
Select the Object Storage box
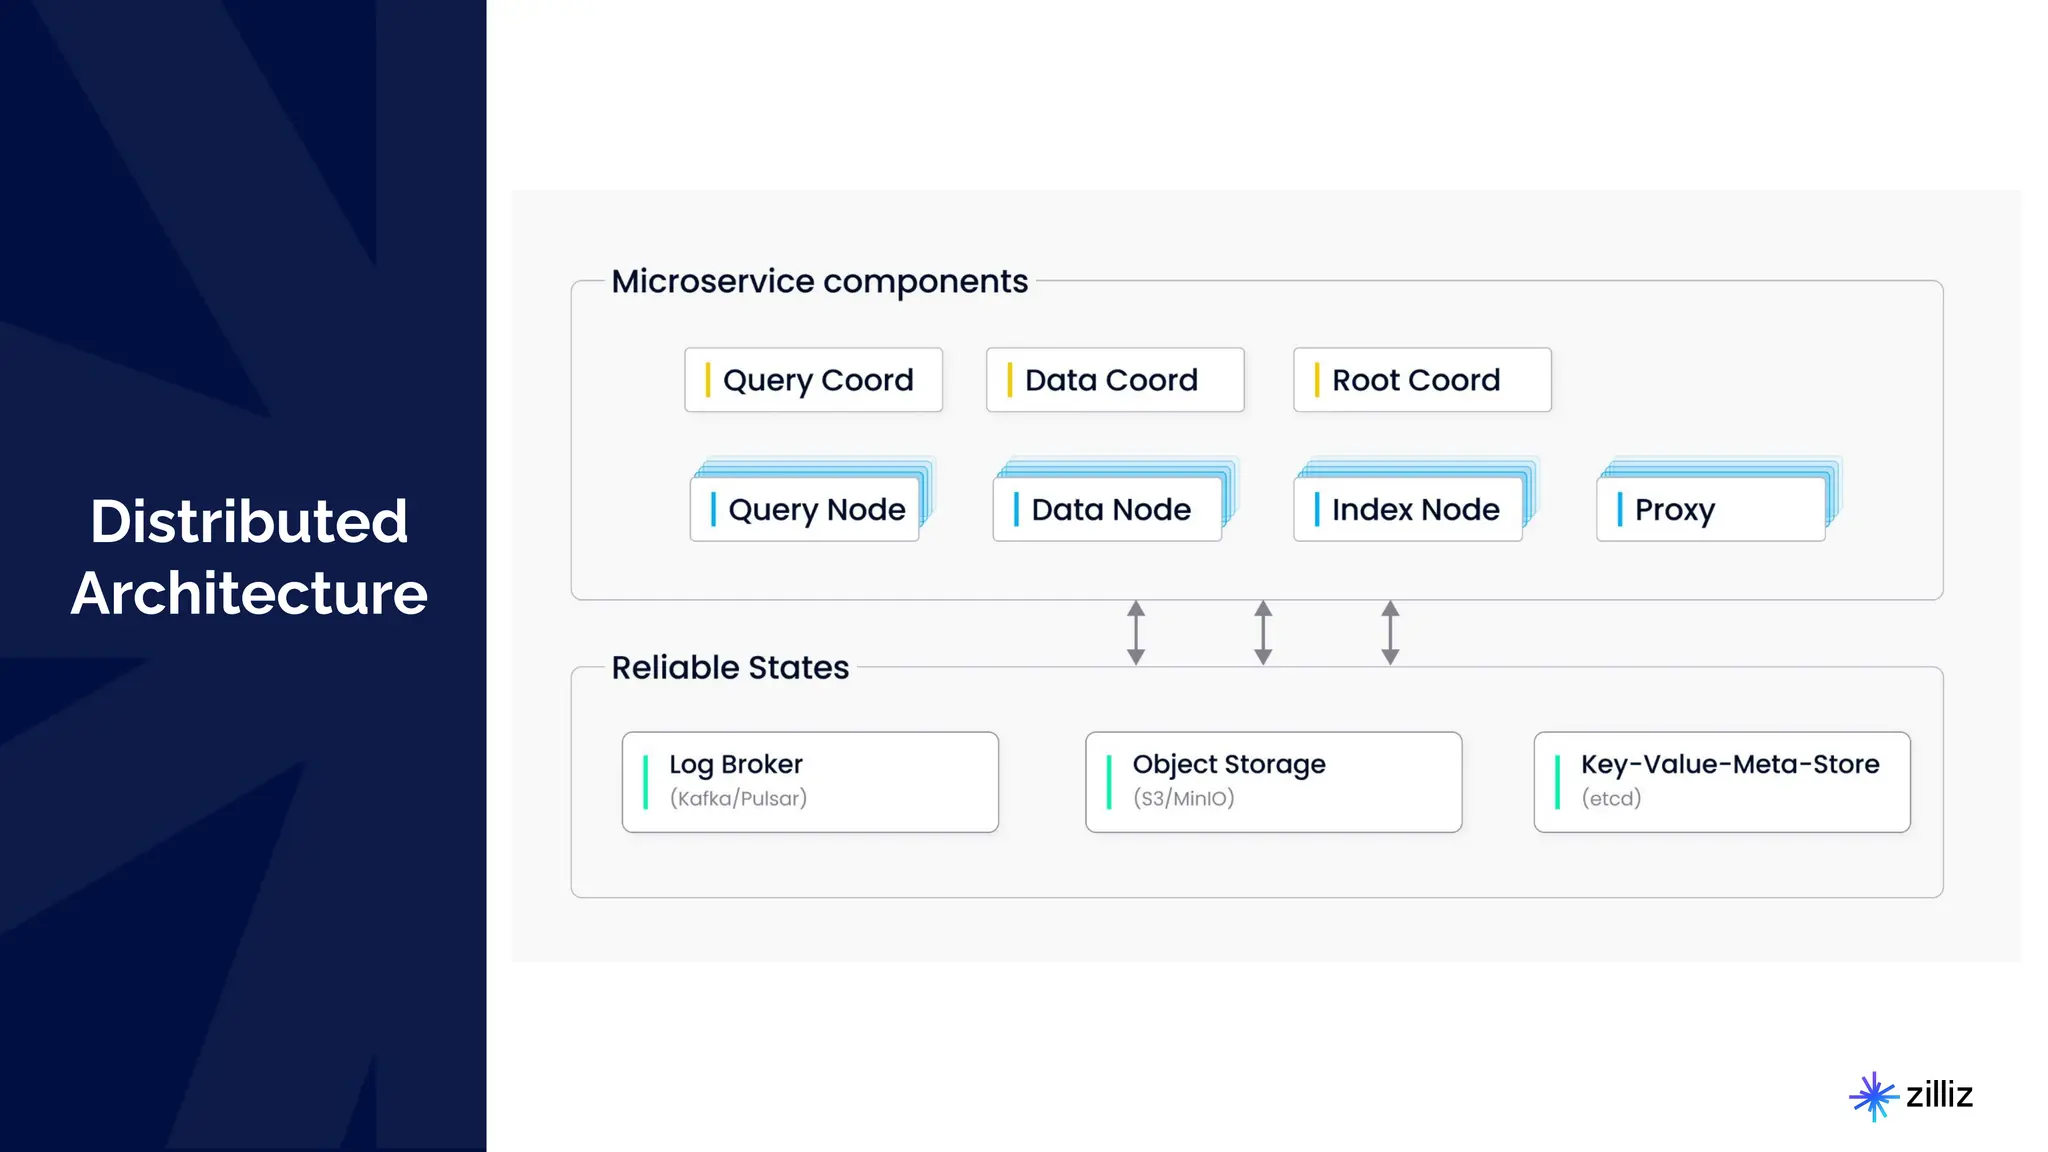[1273, 782]
